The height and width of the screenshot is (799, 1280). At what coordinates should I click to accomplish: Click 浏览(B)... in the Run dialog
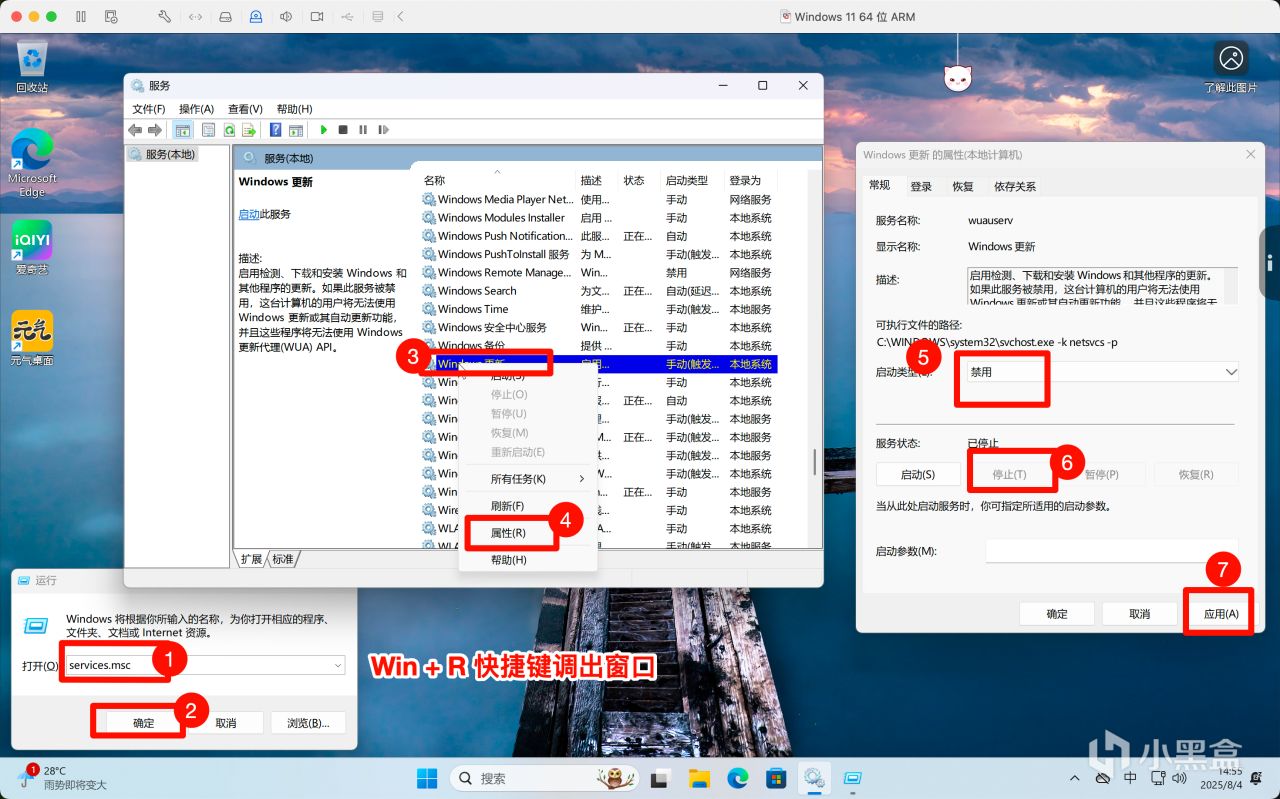(x=308, y=723)
